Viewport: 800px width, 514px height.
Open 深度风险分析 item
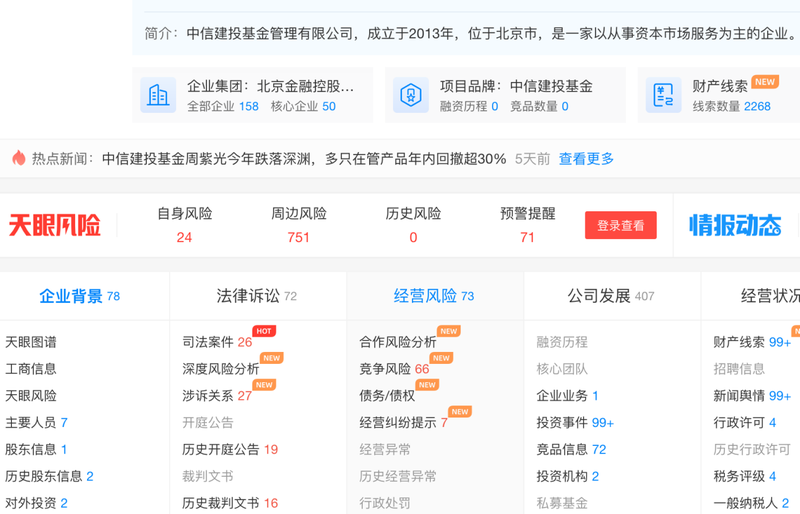point(220,369)
